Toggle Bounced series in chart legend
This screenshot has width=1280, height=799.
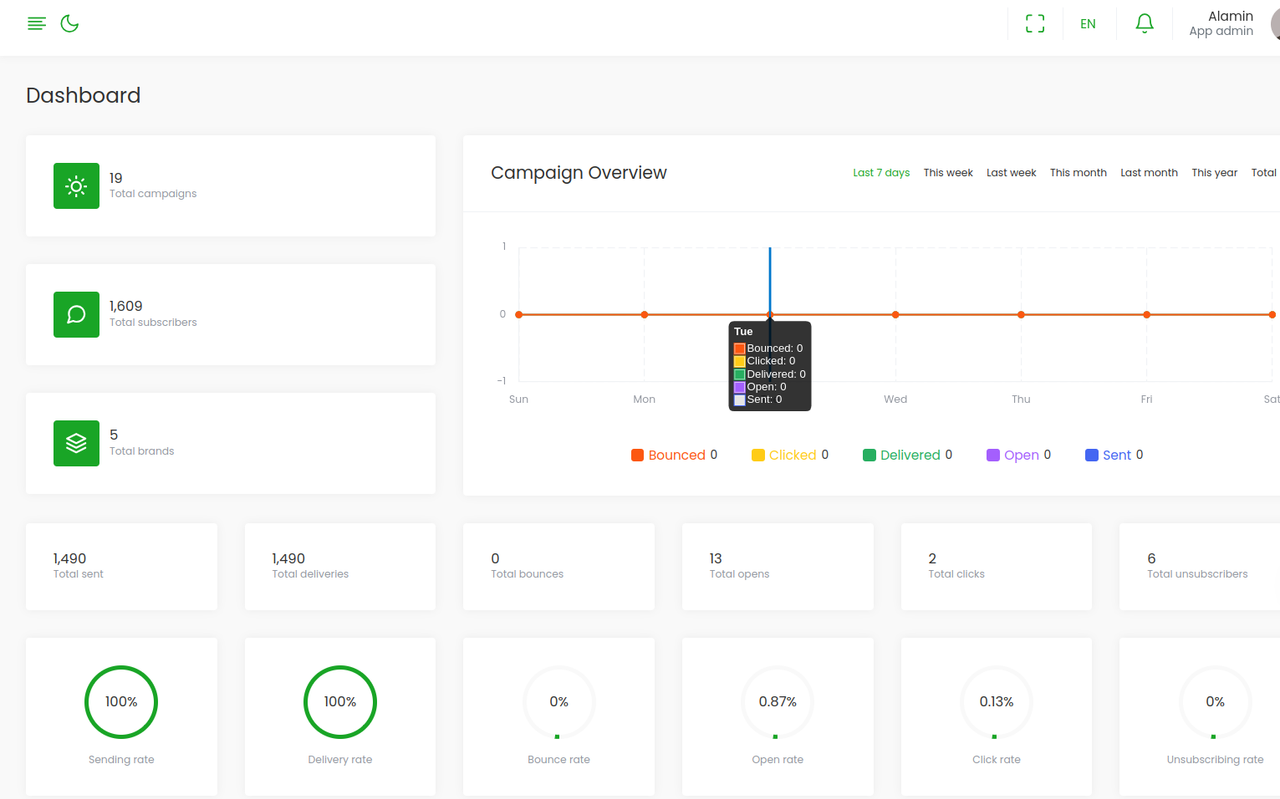[x=674, y=455]
